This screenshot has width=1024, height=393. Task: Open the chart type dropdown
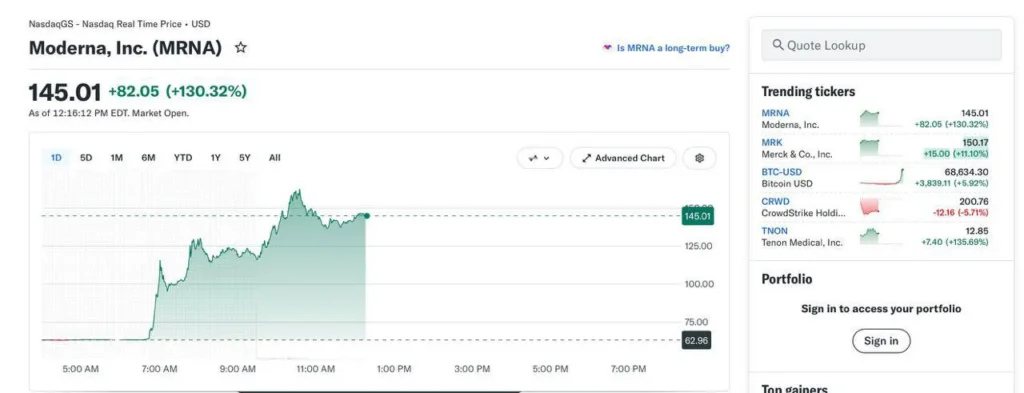point(539,158)
